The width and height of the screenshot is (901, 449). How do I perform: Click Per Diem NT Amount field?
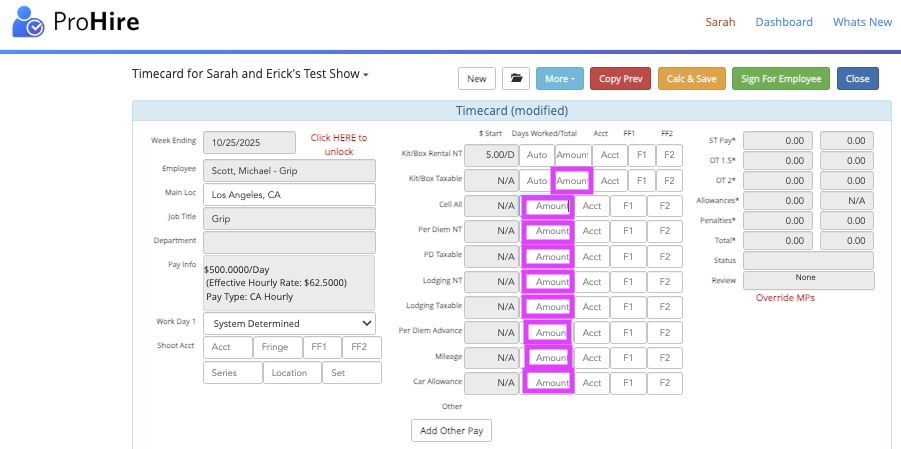click(x=549, y=231)
